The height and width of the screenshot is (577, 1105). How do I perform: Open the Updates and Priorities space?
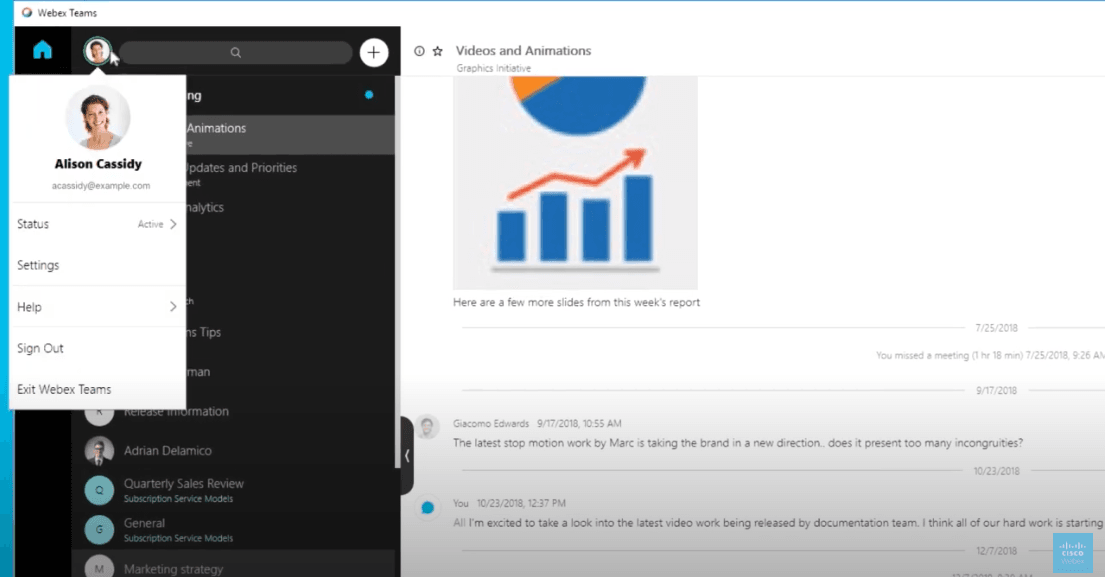tap(290, 173)
